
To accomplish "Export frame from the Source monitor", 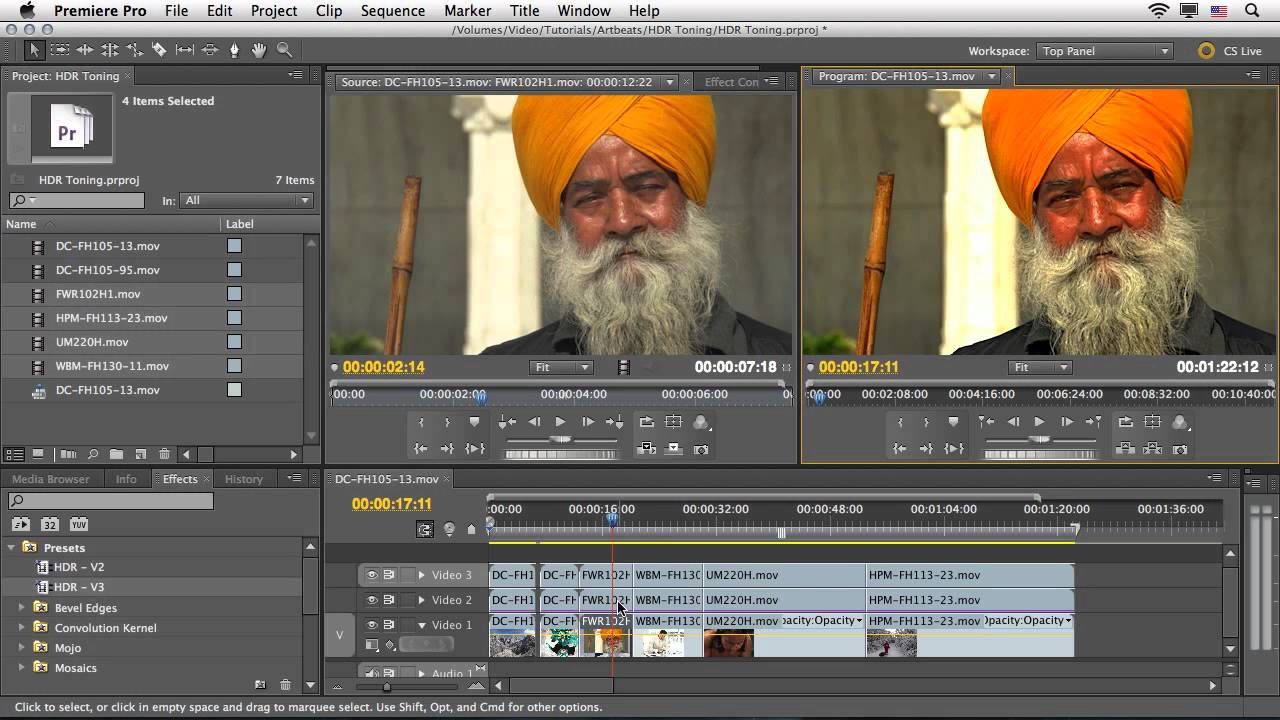I will tap(701, 450).
